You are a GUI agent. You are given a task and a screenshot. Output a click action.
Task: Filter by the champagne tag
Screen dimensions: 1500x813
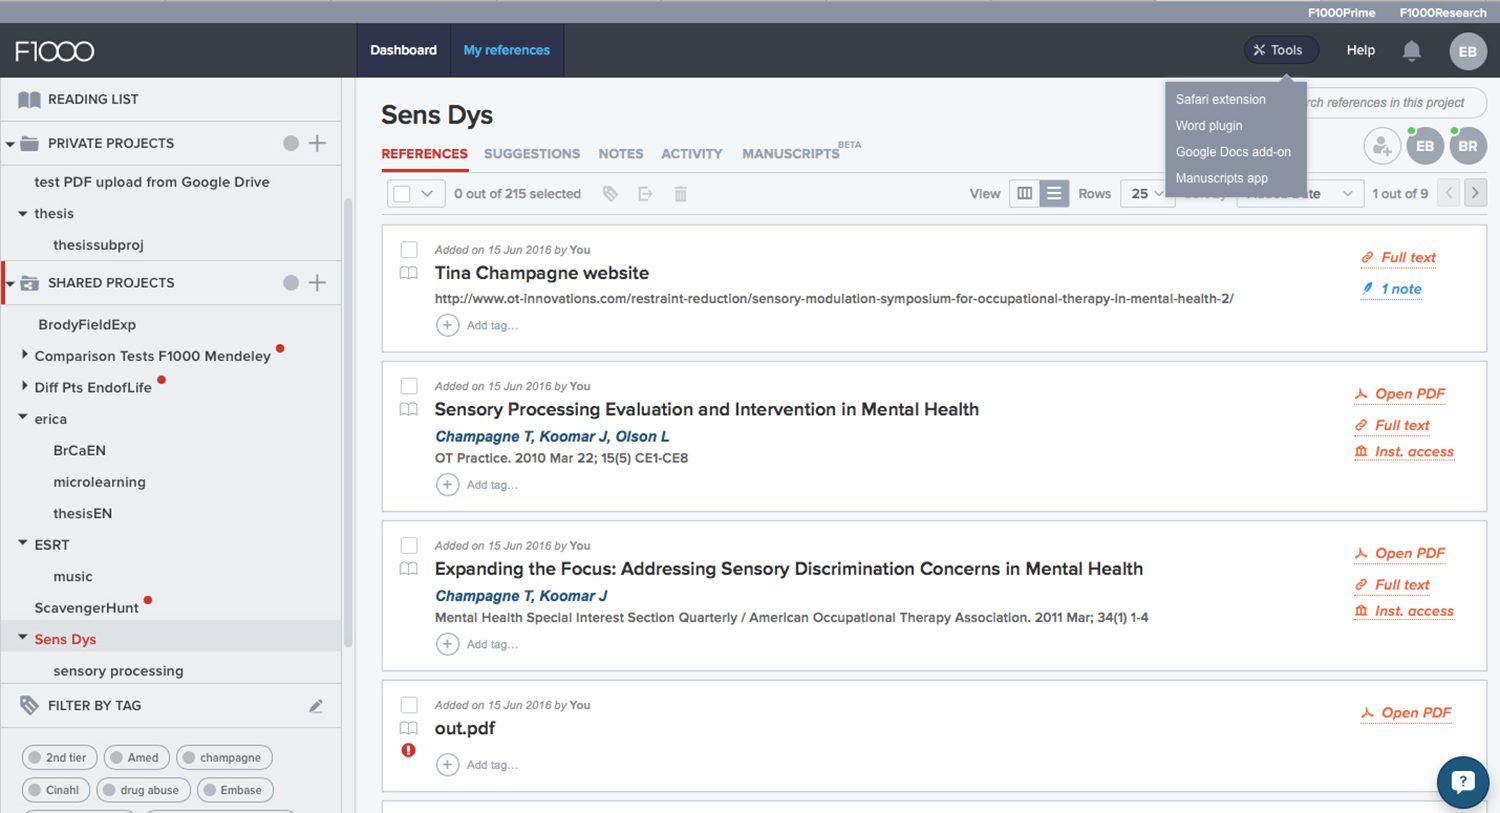tap(221, 758)
